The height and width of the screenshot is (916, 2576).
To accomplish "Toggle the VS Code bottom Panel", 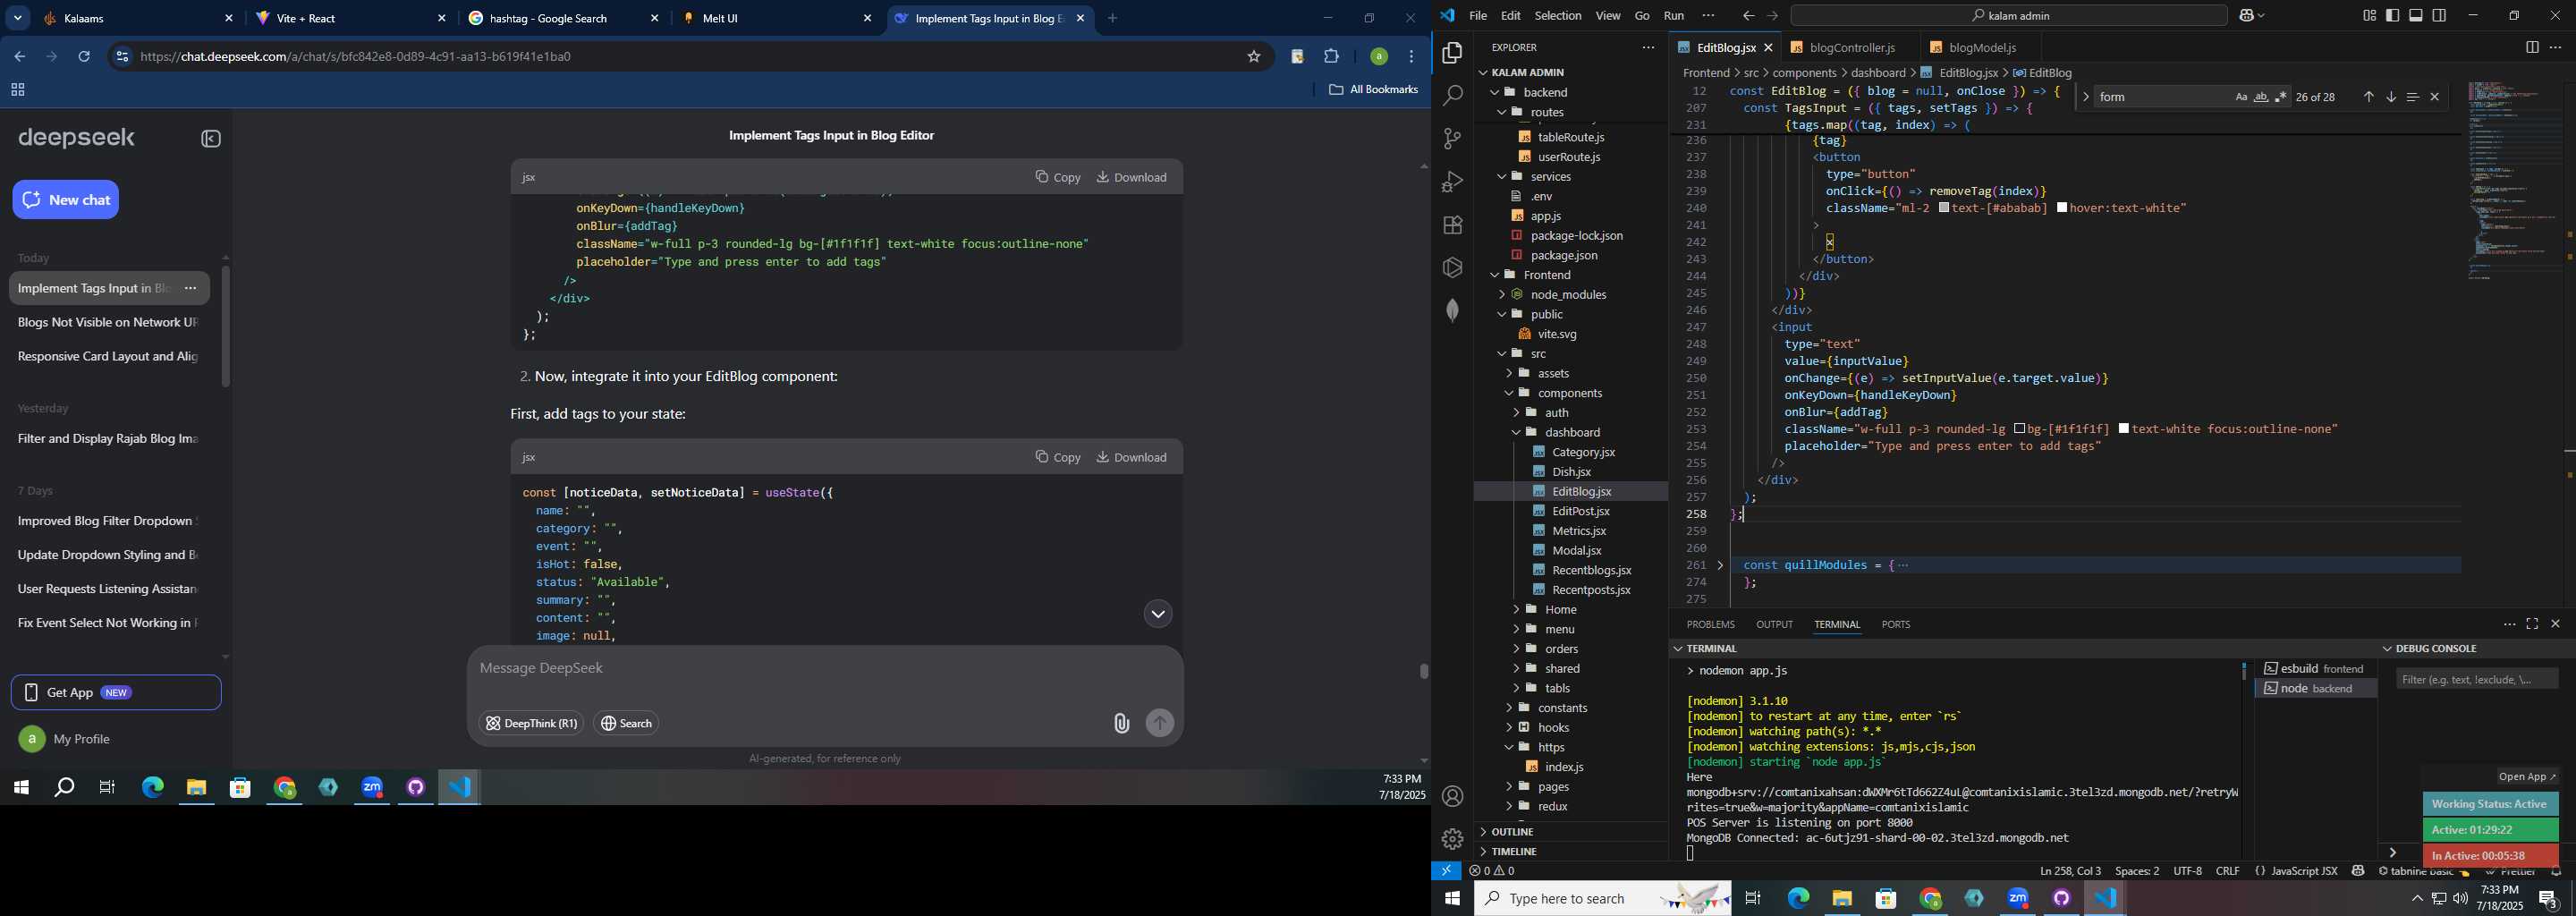I will (x=2416, y=16).
